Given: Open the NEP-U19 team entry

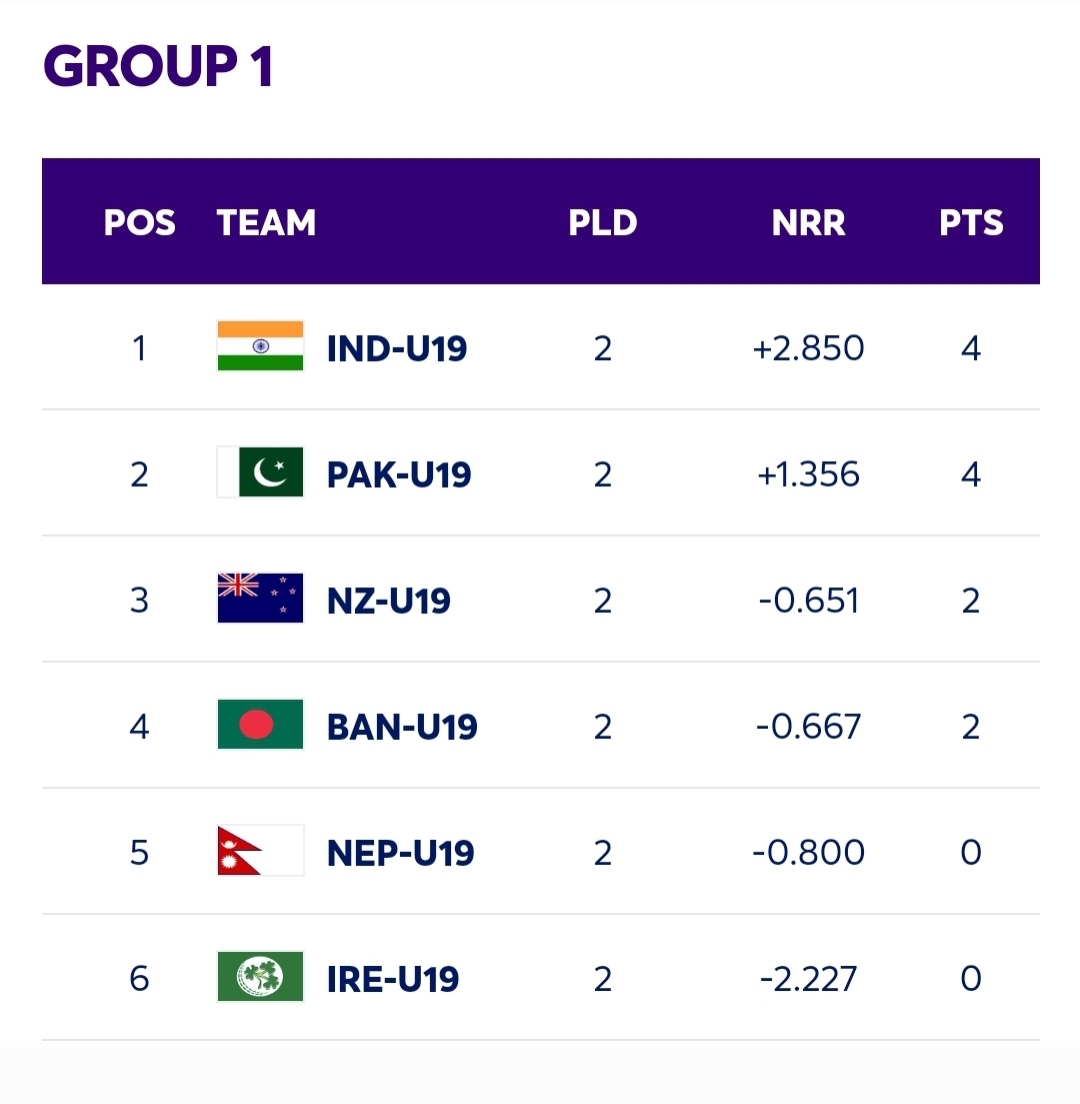Looking at the screenshot, I should (401, 853).
